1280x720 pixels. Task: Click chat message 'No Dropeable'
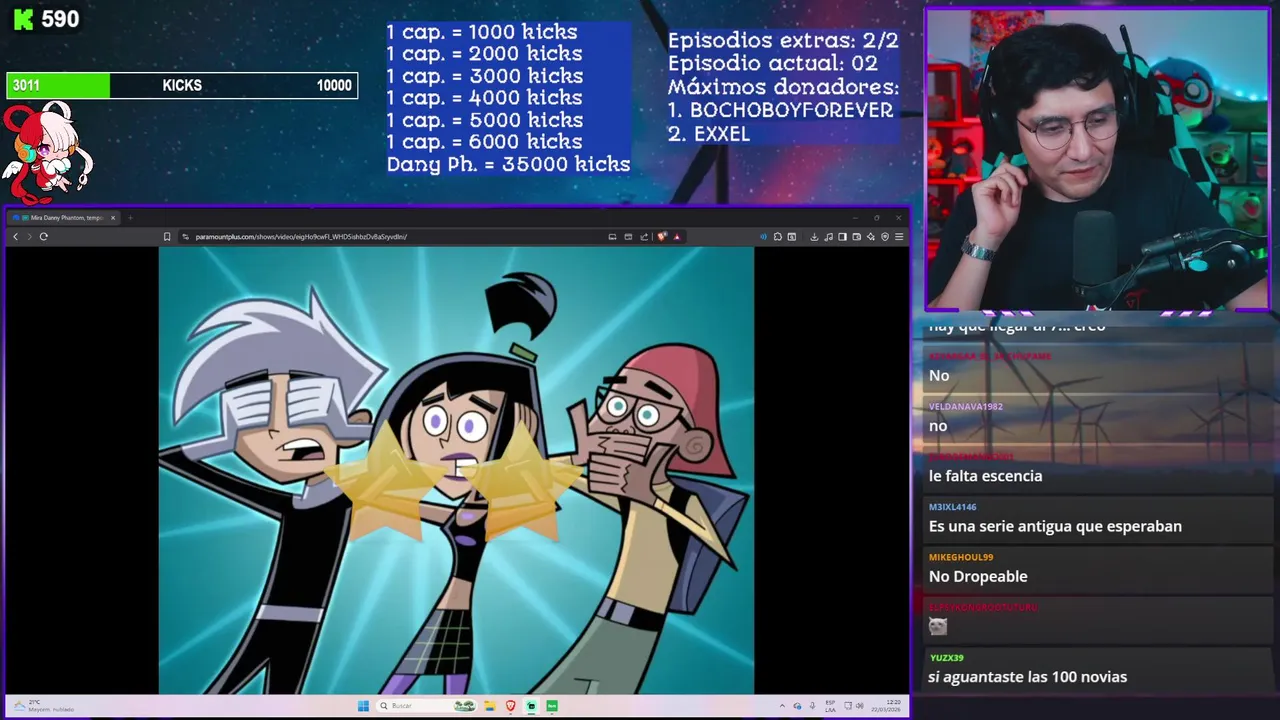point(978,576)
